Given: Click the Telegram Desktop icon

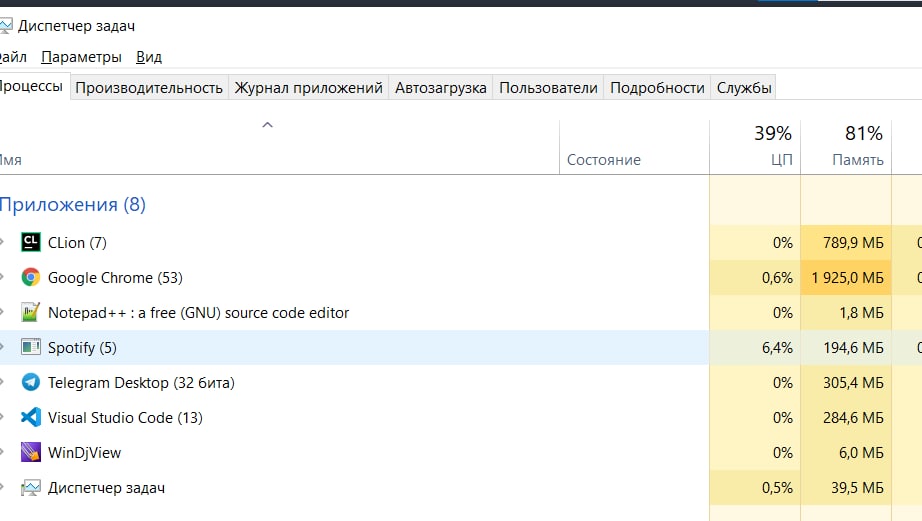Looking at the screenshot, I should tap(31, 382).
